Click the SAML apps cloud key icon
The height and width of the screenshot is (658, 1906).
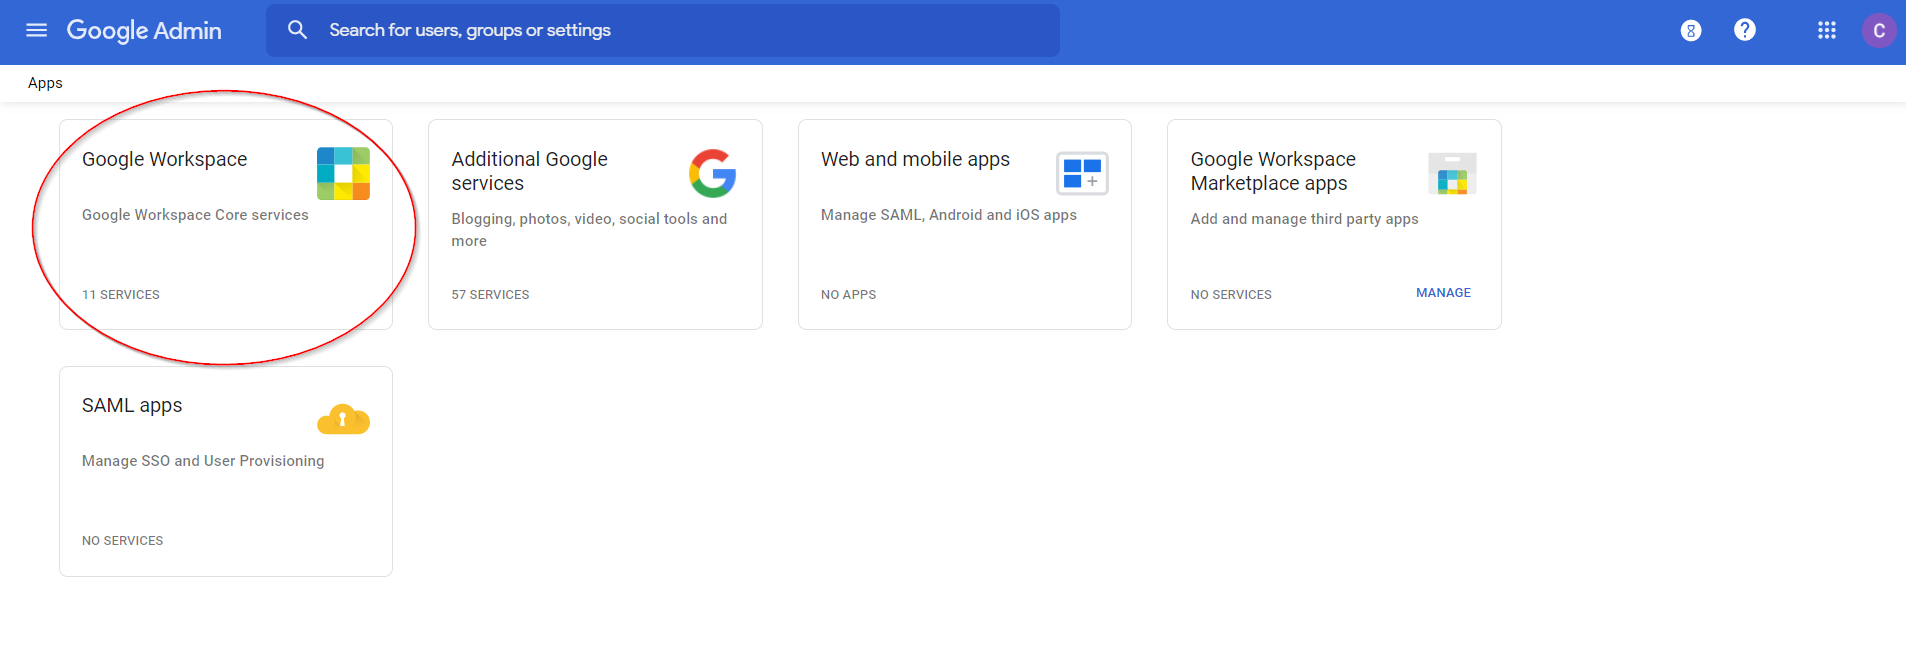[x=343, y=420]
